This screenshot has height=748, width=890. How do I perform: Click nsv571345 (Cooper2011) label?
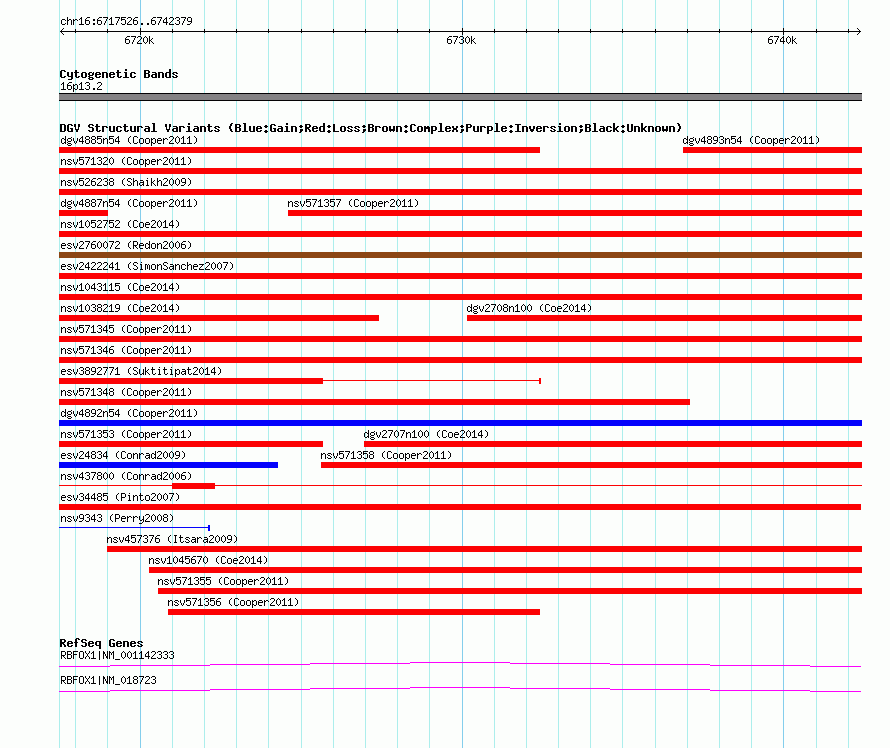pyautogui.click(x=126, y=329)
